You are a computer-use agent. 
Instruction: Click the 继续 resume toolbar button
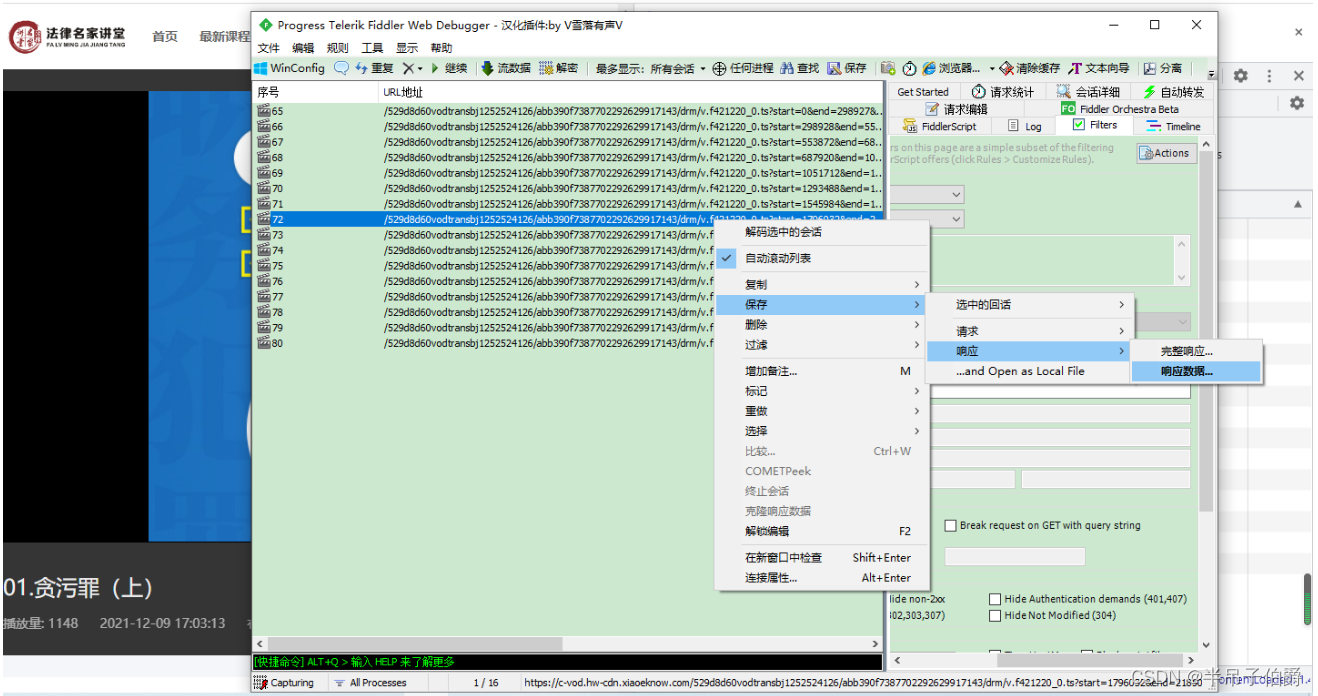tap(449, 68)
